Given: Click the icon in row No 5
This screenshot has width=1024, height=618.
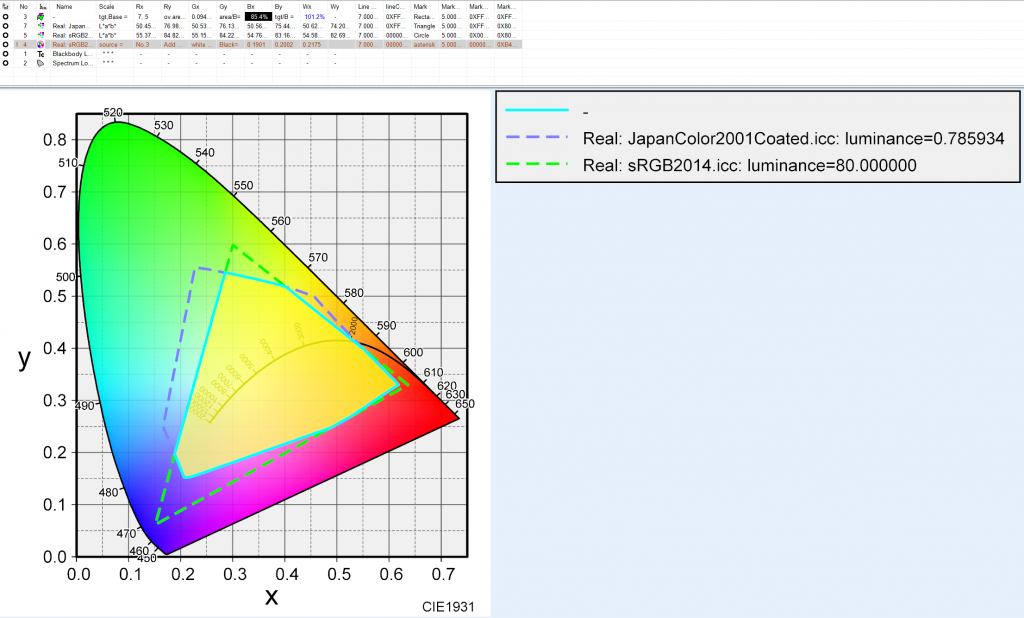Looking at the screenshot, I should (x=41, y=35).
